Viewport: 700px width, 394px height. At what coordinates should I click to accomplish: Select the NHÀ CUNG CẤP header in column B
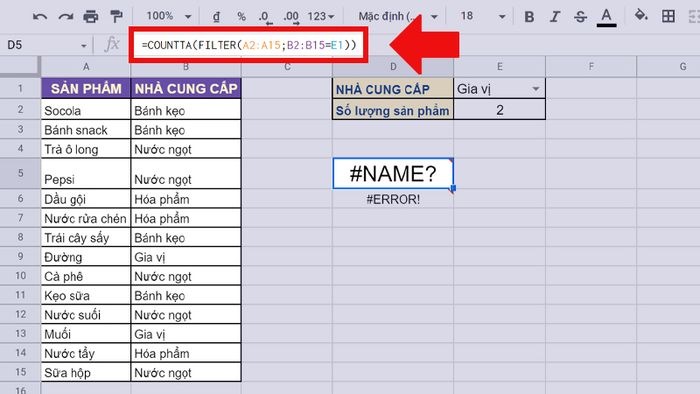pyautogui.click(x=186, y=88)
